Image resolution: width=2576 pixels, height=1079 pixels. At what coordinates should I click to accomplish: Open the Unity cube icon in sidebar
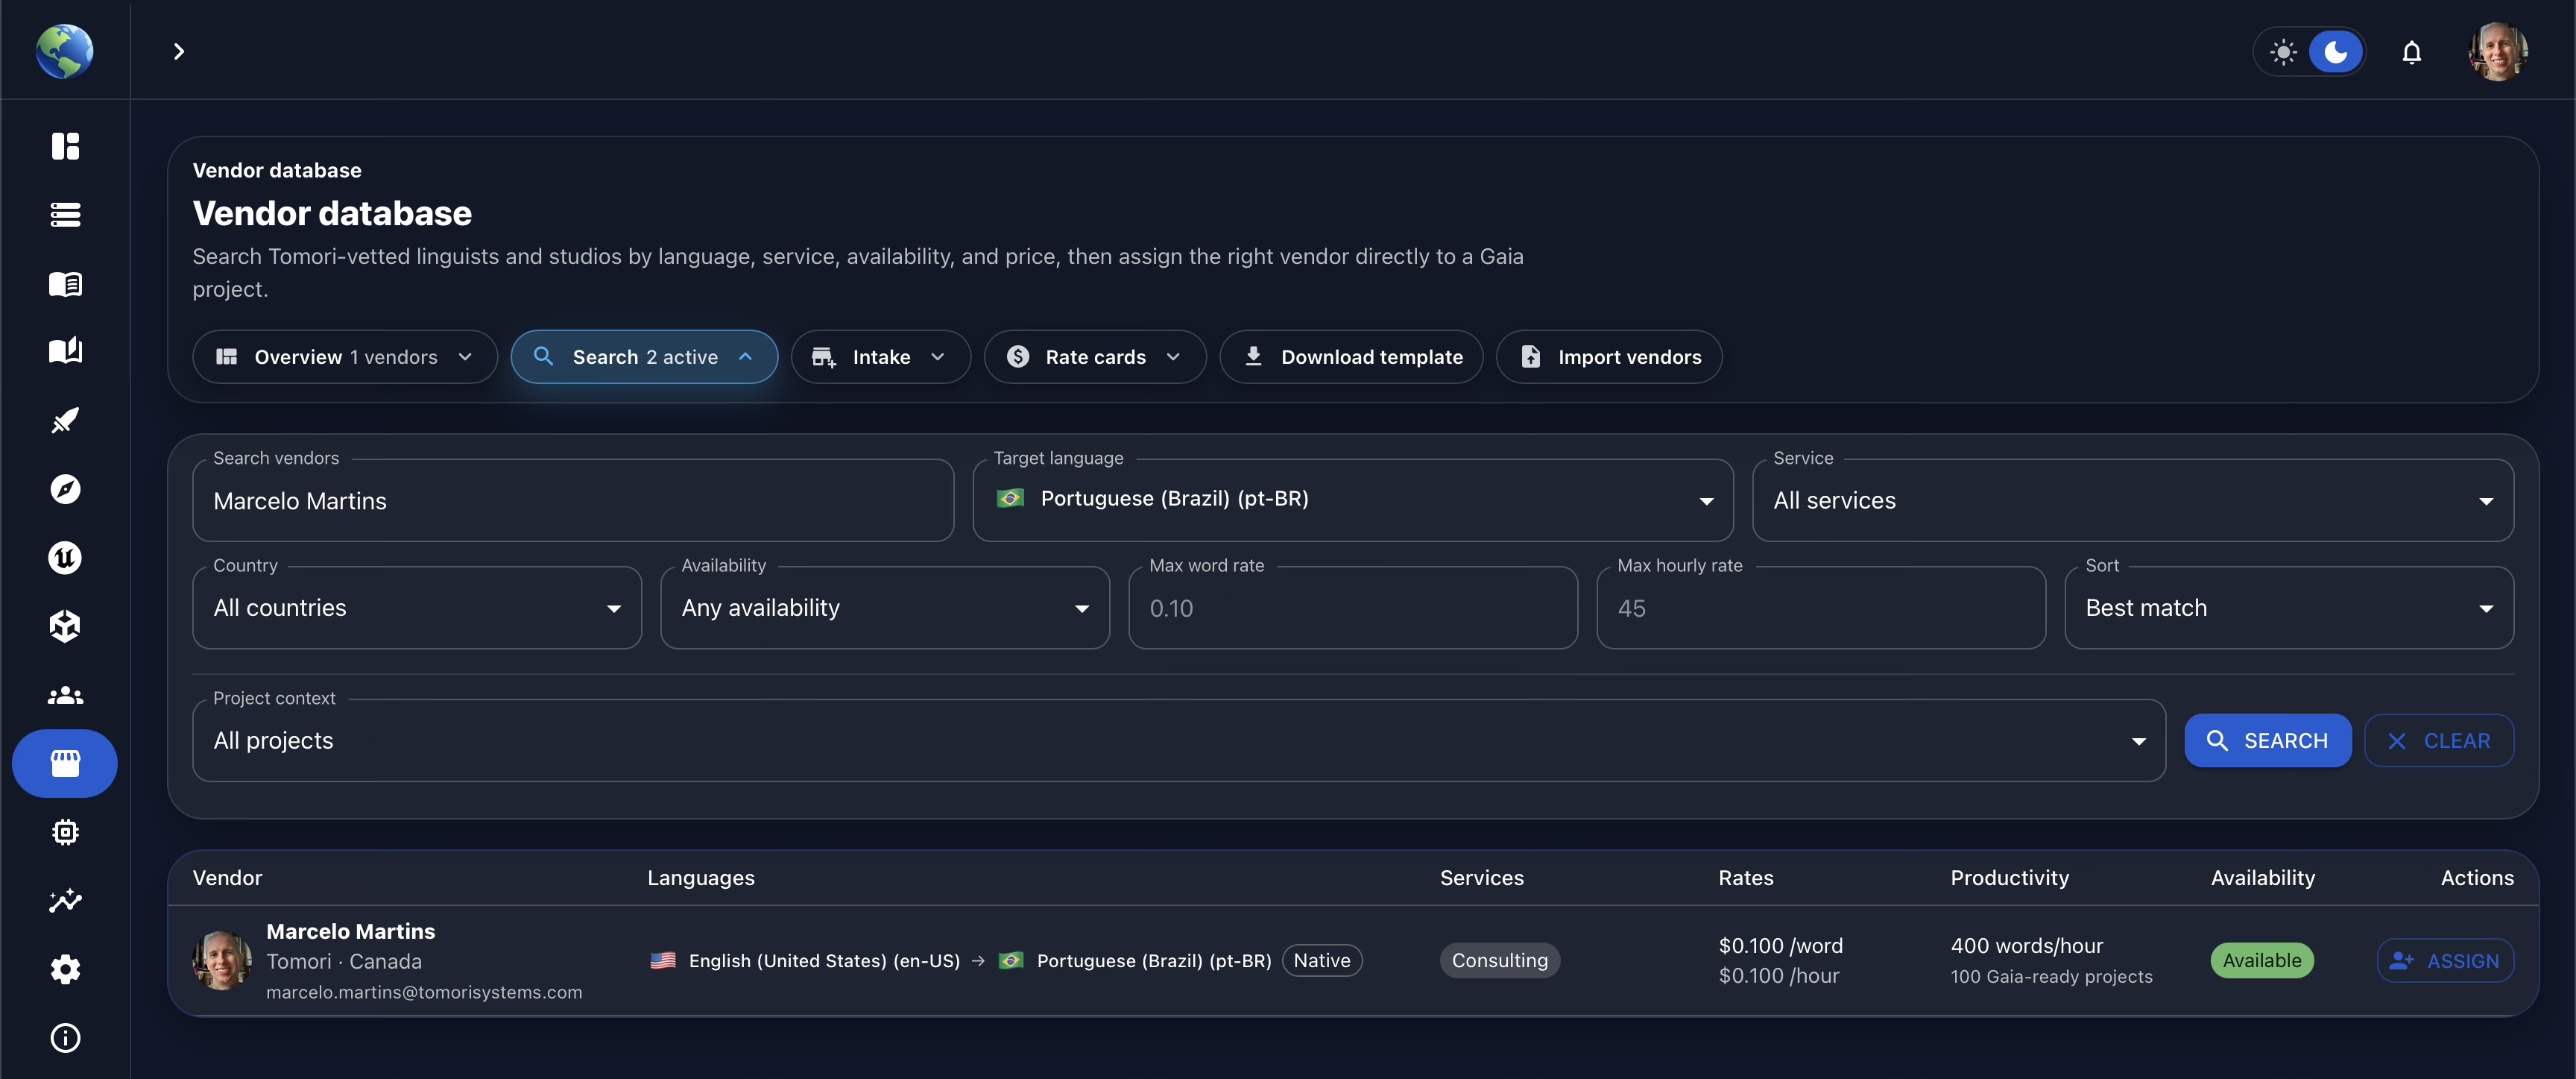(x=65, y=626)
